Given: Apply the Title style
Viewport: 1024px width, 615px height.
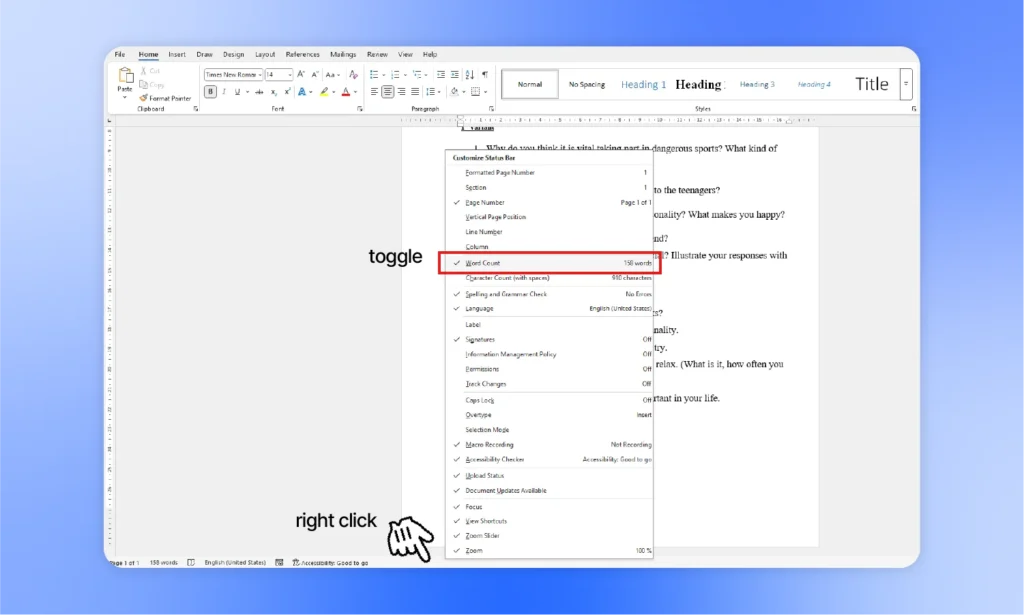Looking at the screenshot, I should [x=872, y=84].
